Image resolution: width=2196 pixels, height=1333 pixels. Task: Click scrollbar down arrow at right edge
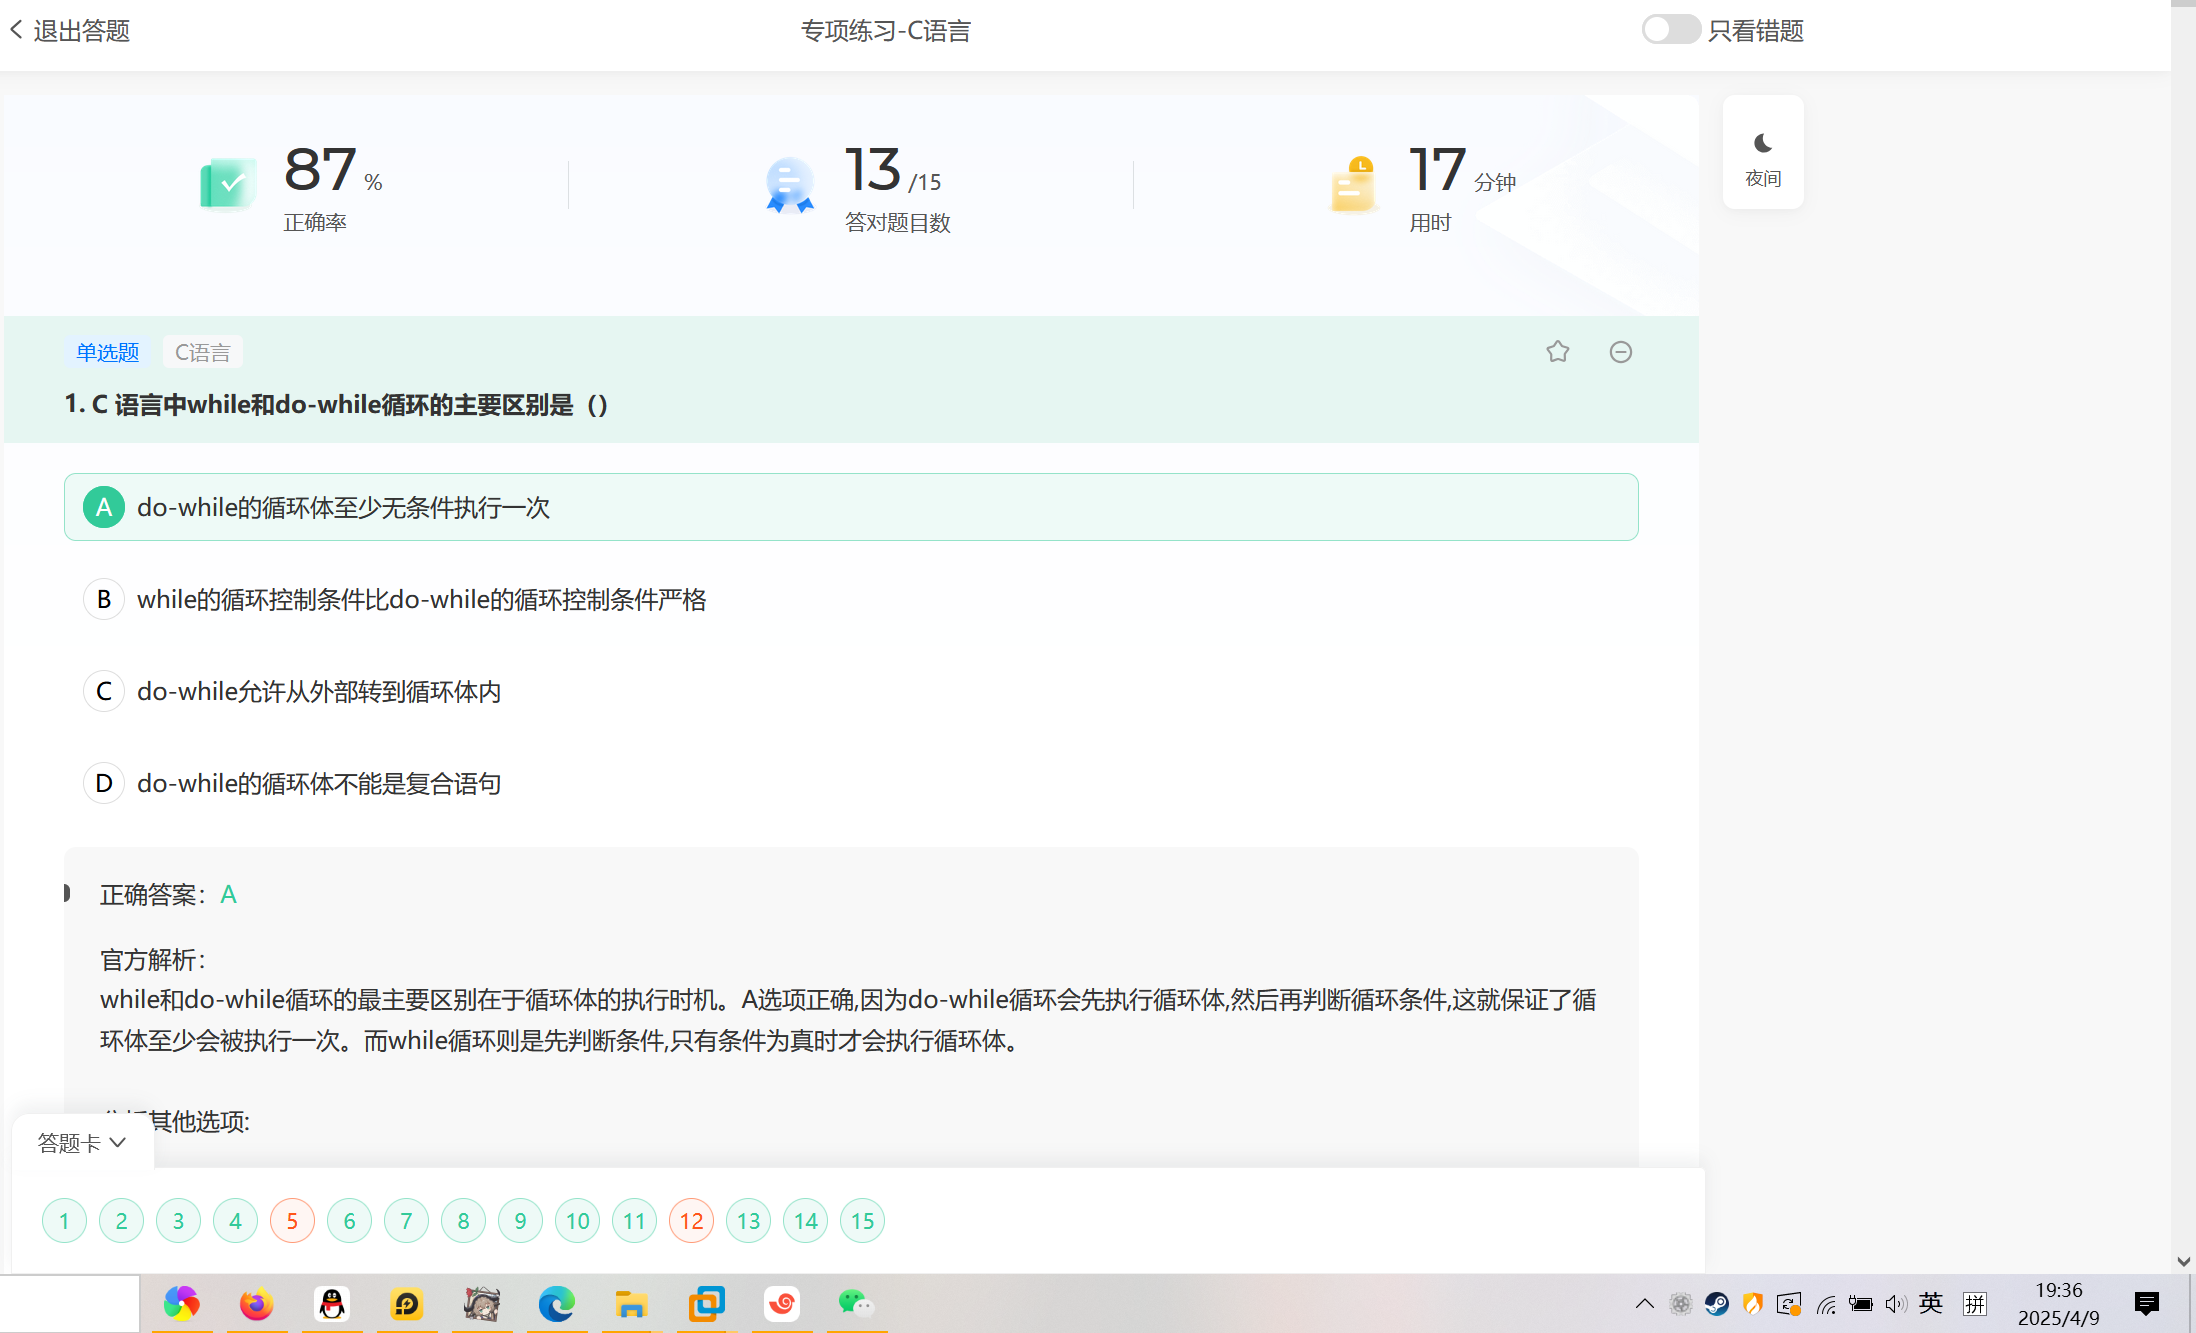point(2183,1262)
